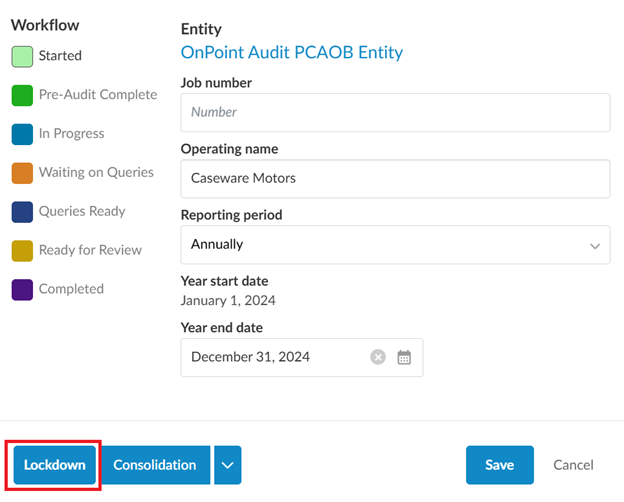624x502 pixels.
Task: Open the OnPoint Audit PCAOB Entity link
Action: (291, 52)
